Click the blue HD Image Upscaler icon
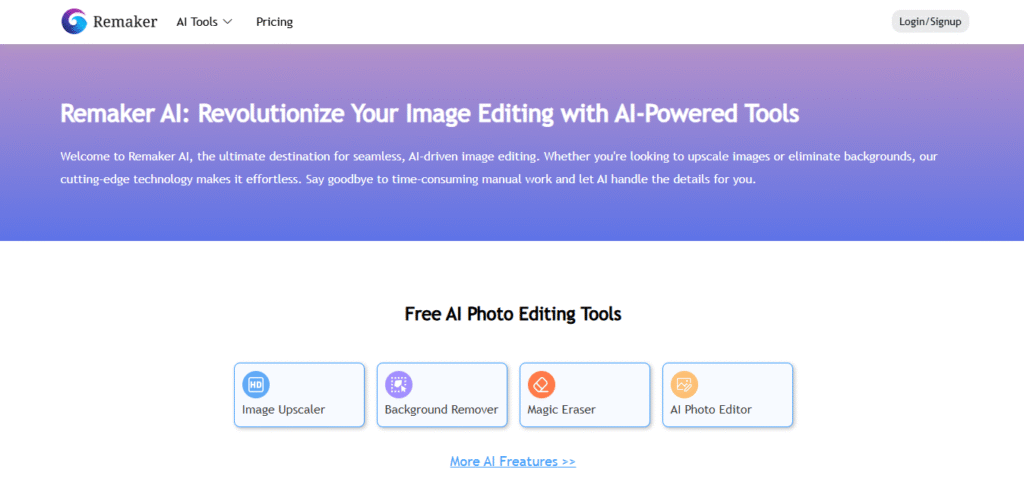This screenshot has height=485, width=1024. point(256,384)
